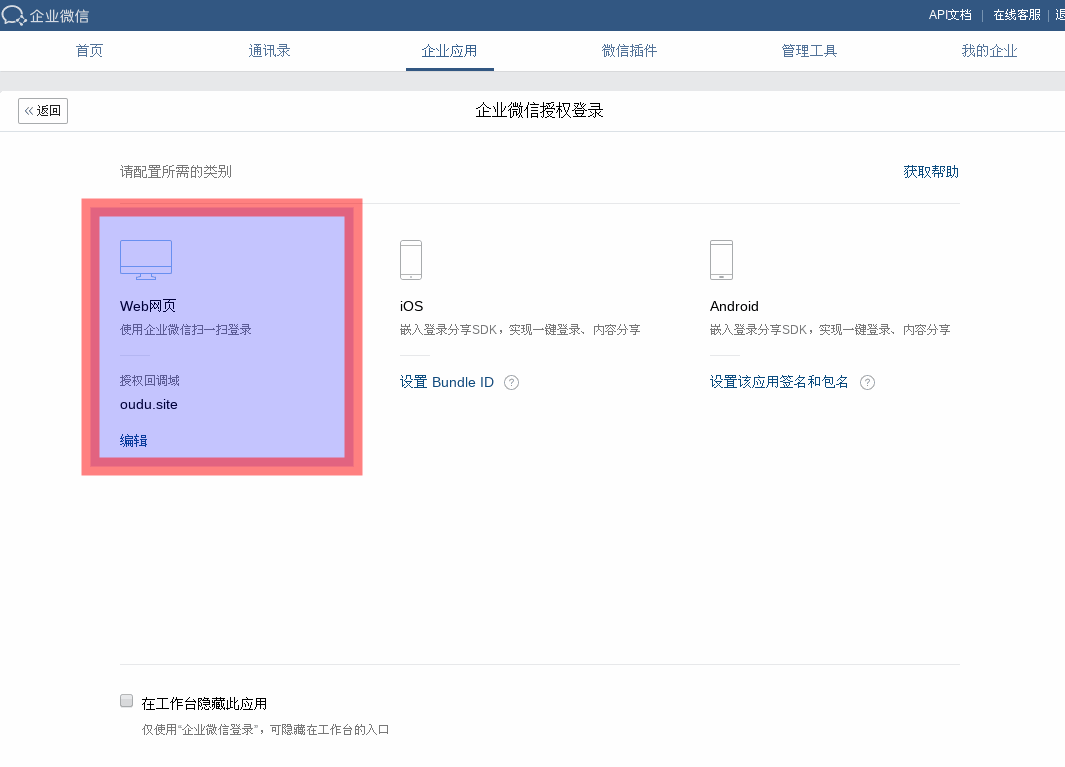
Task: Open 我的企业 tab
Action: pos(990,50)
